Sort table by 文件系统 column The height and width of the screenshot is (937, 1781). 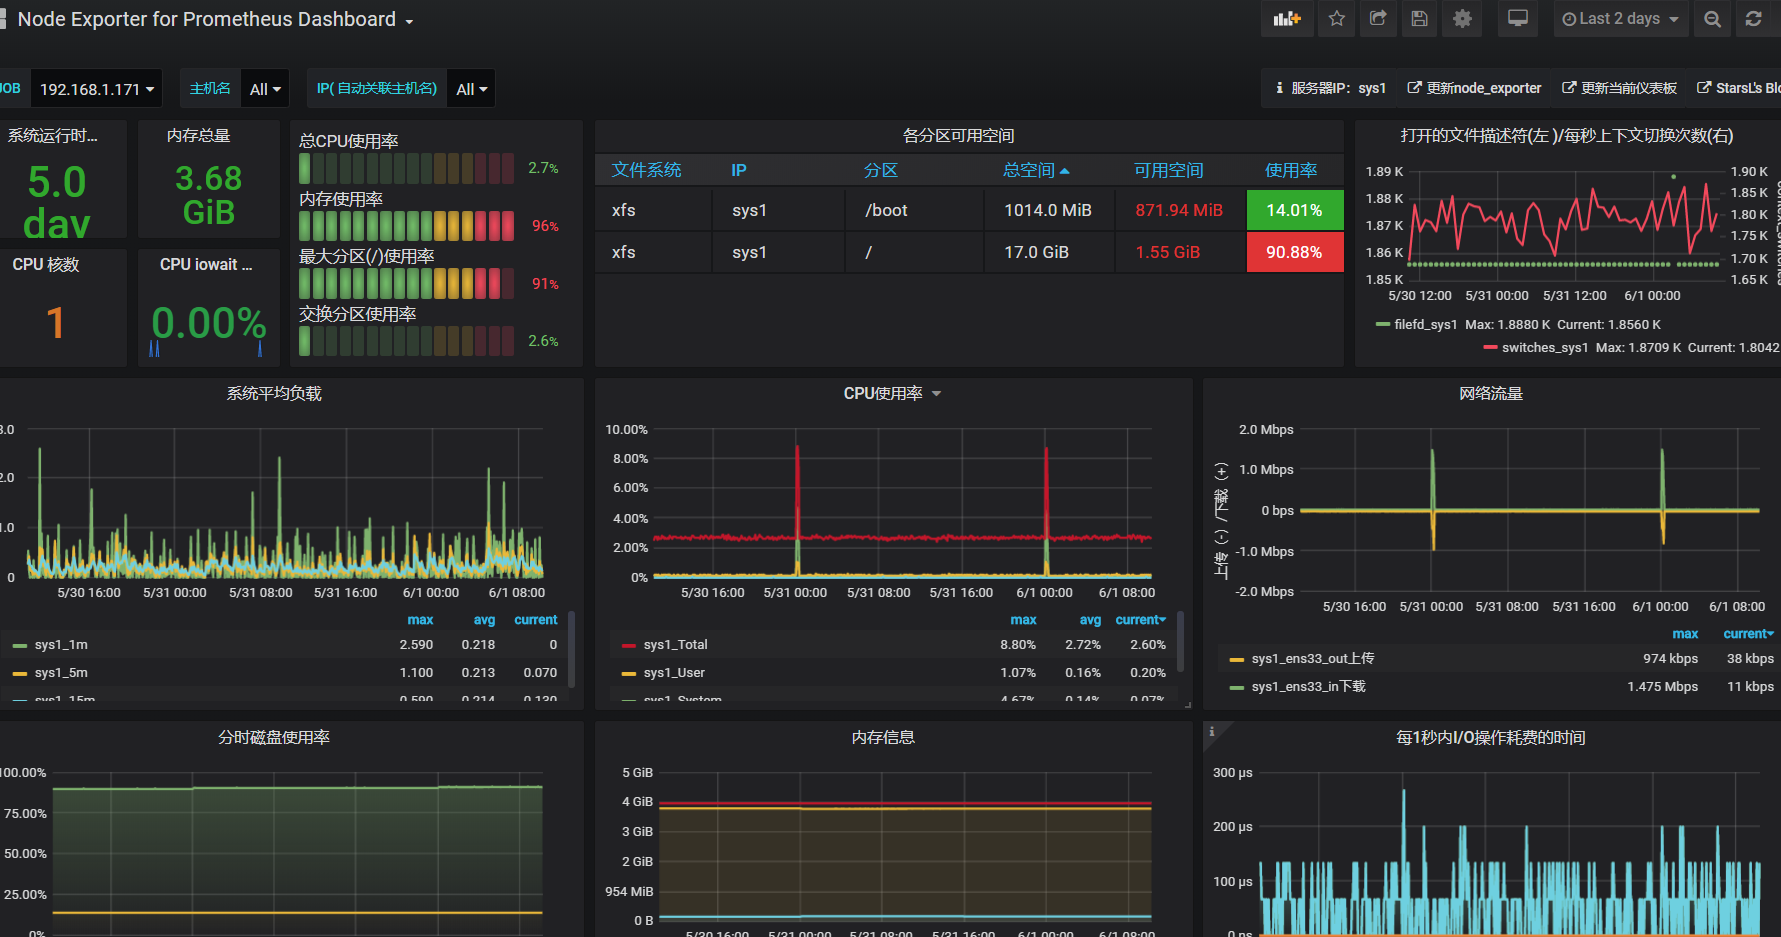[x=646, y=170]
